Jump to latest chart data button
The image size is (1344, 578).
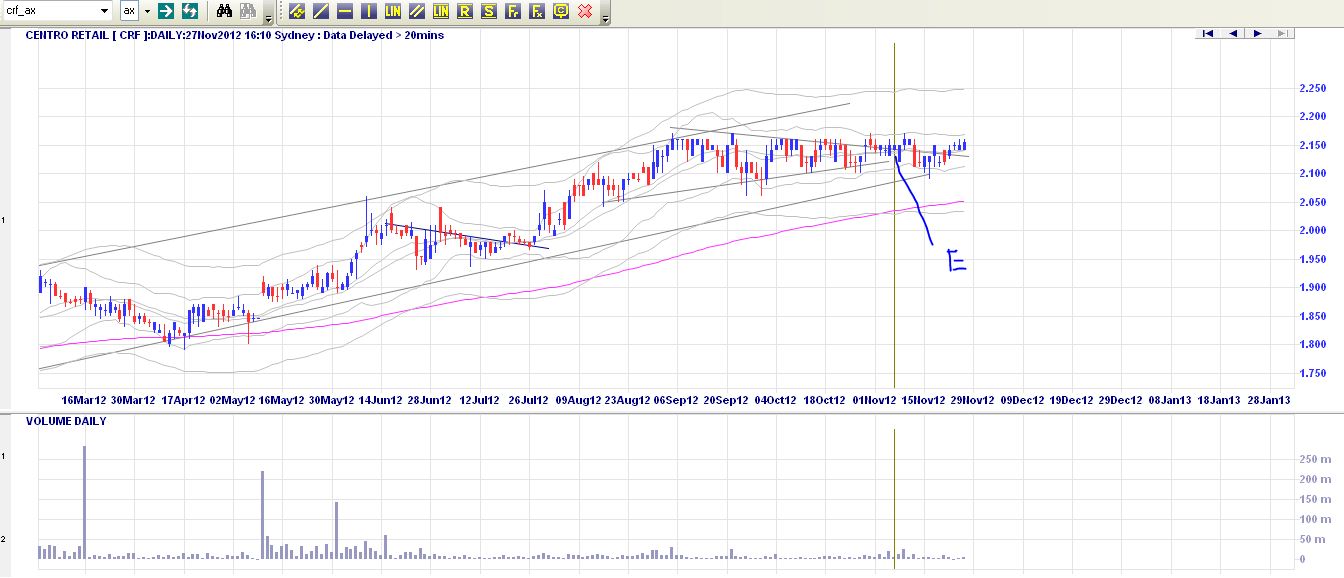click(1283, 33)
